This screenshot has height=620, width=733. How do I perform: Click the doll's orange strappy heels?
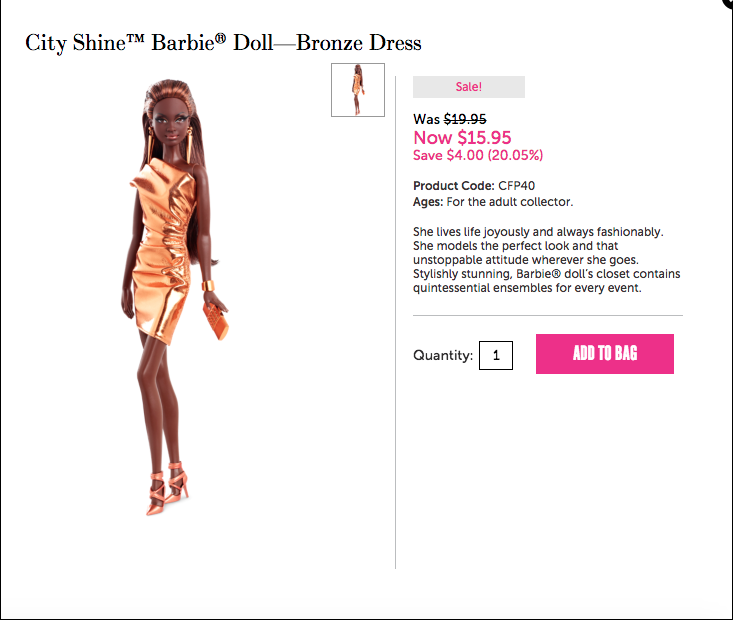click(x=167, y=489)
